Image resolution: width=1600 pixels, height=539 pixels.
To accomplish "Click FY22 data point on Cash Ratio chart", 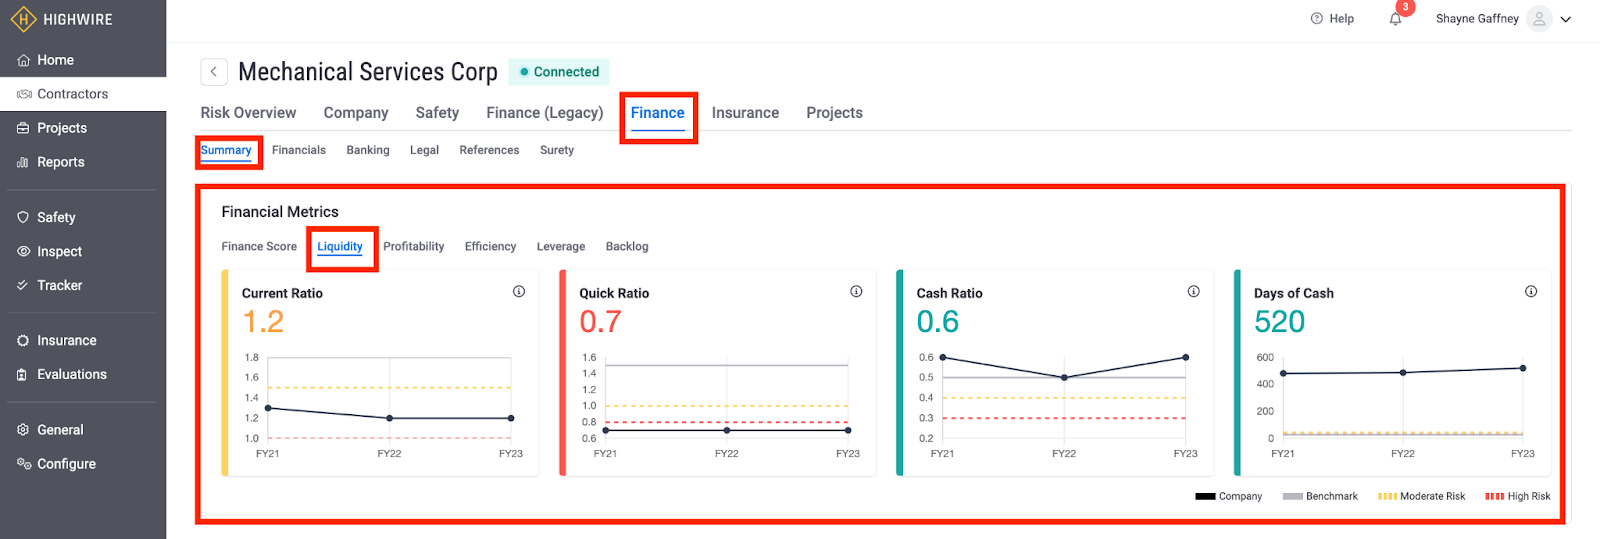I will (x=1064, y=378).
